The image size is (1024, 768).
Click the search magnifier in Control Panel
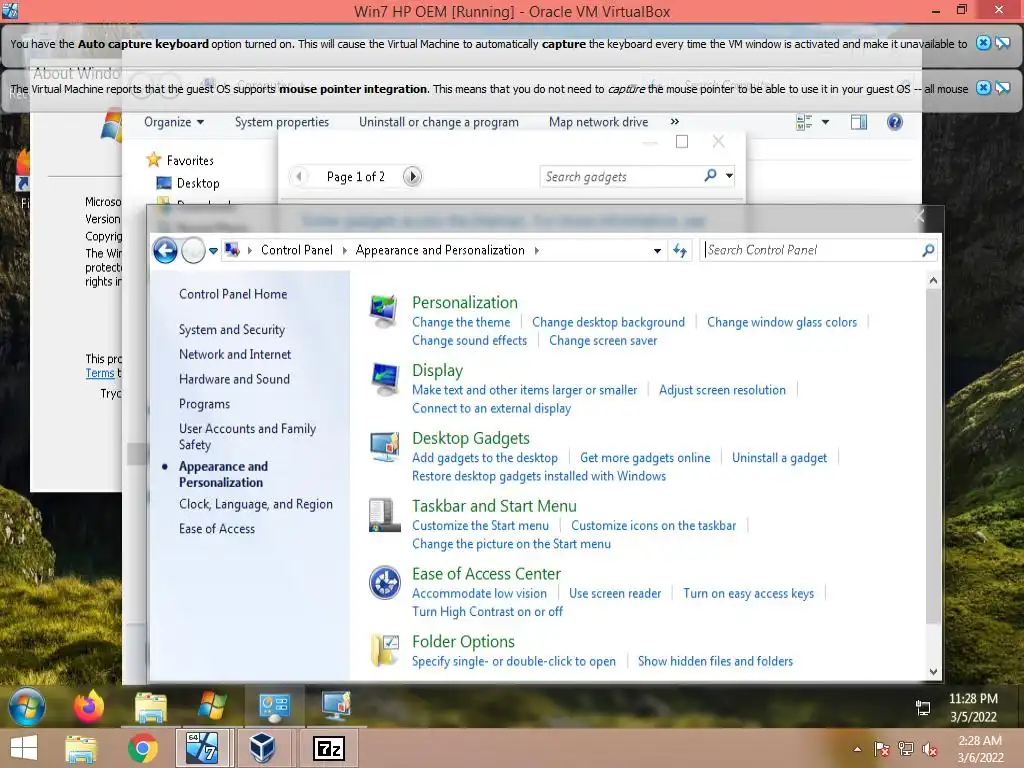[927, 250]
